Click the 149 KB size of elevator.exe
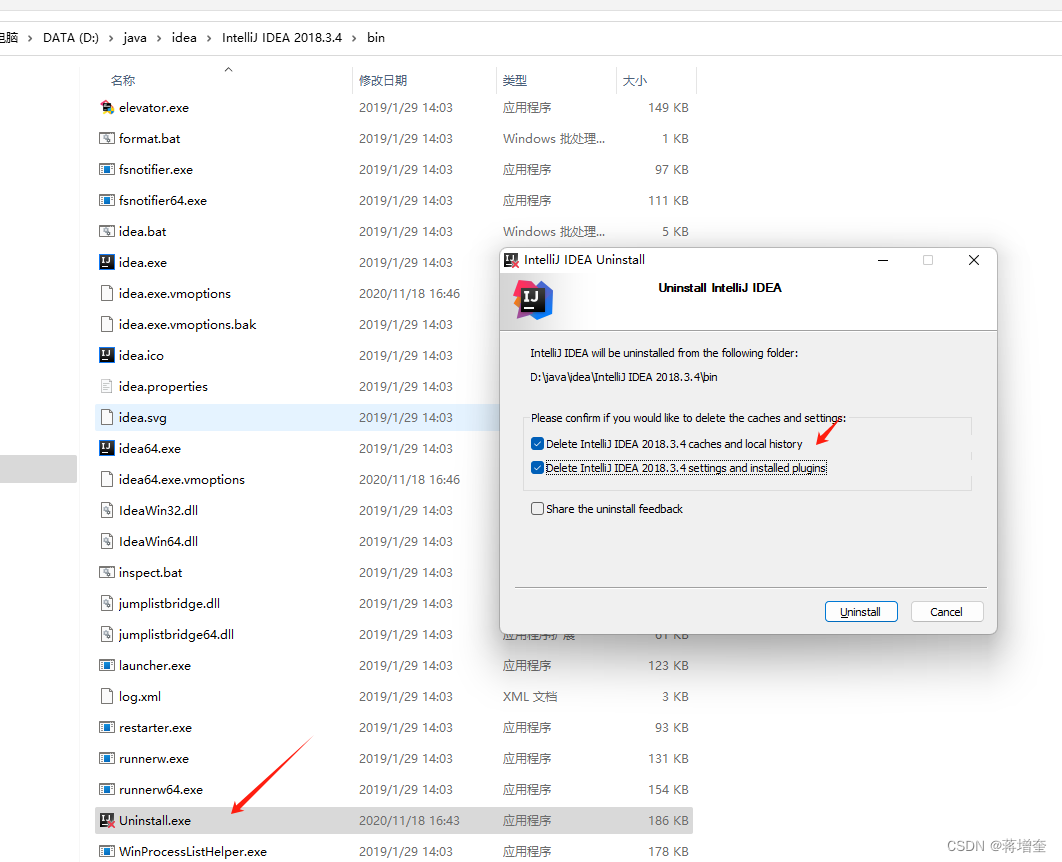 668,108
